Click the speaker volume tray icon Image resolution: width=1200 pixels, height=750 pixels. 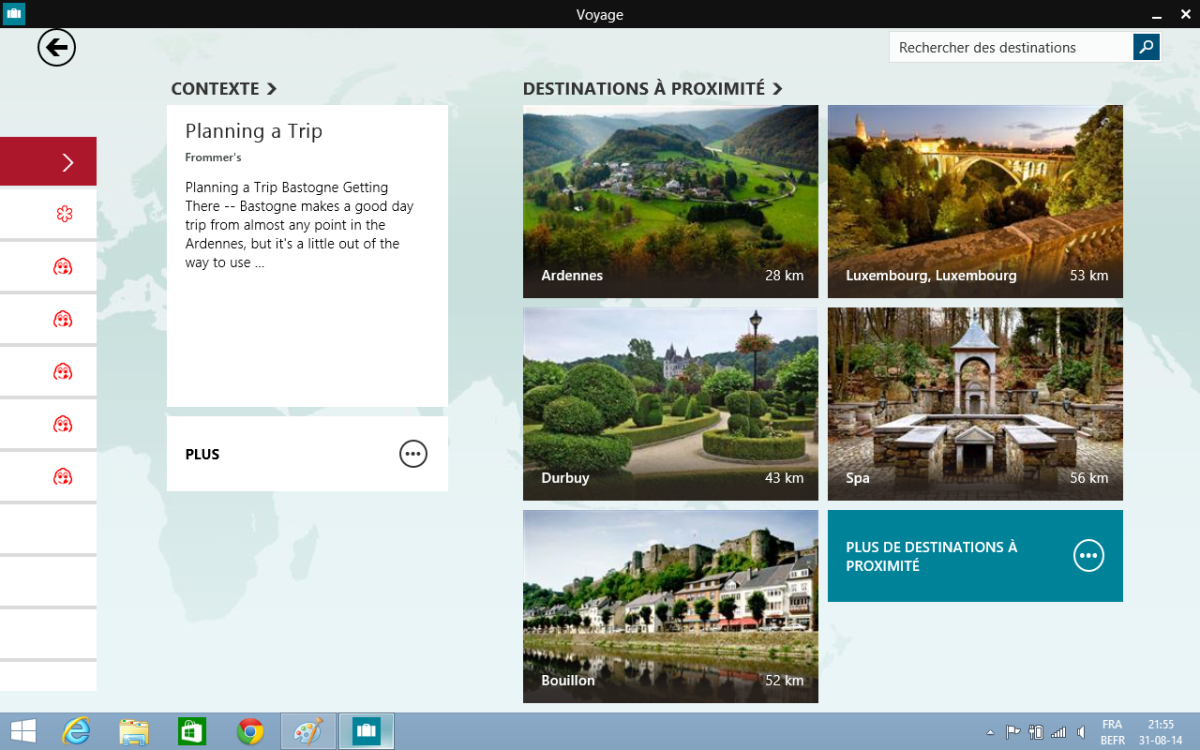[1082, 732]
